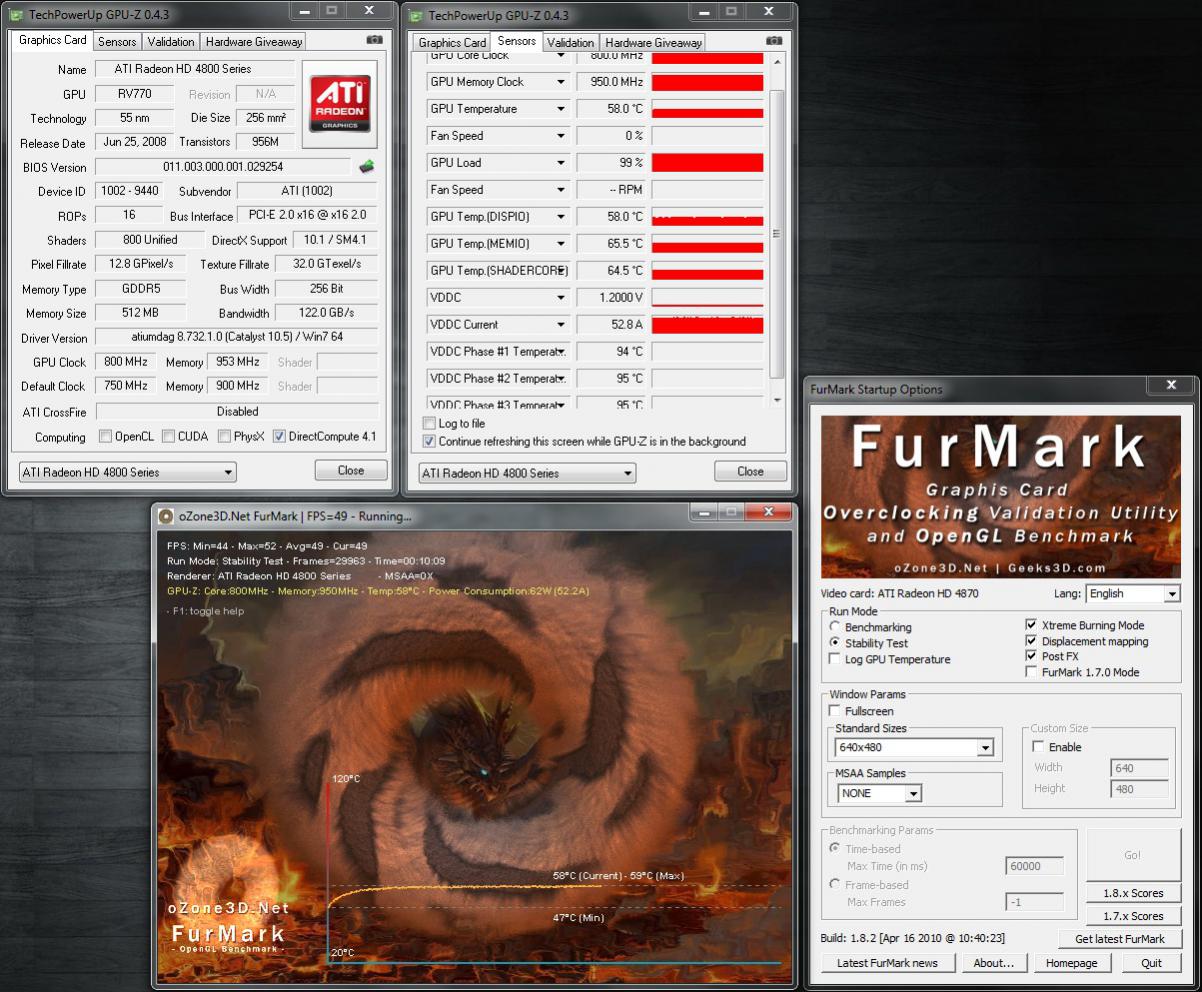Open 1.7.x Scores
The height and width of the screenshot is (992, 1202).
[x=1133, y=916]
